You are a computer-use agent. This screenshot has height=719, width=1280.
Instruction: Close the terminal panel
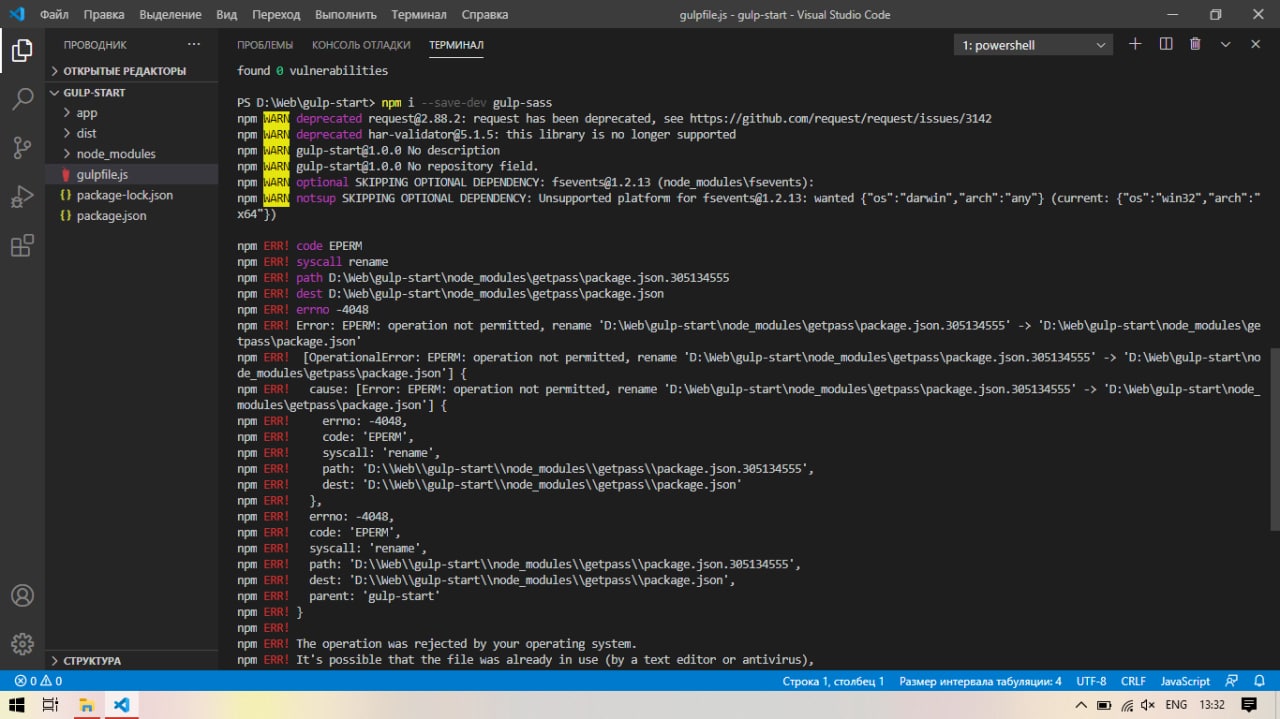(x=1255, y=44)
